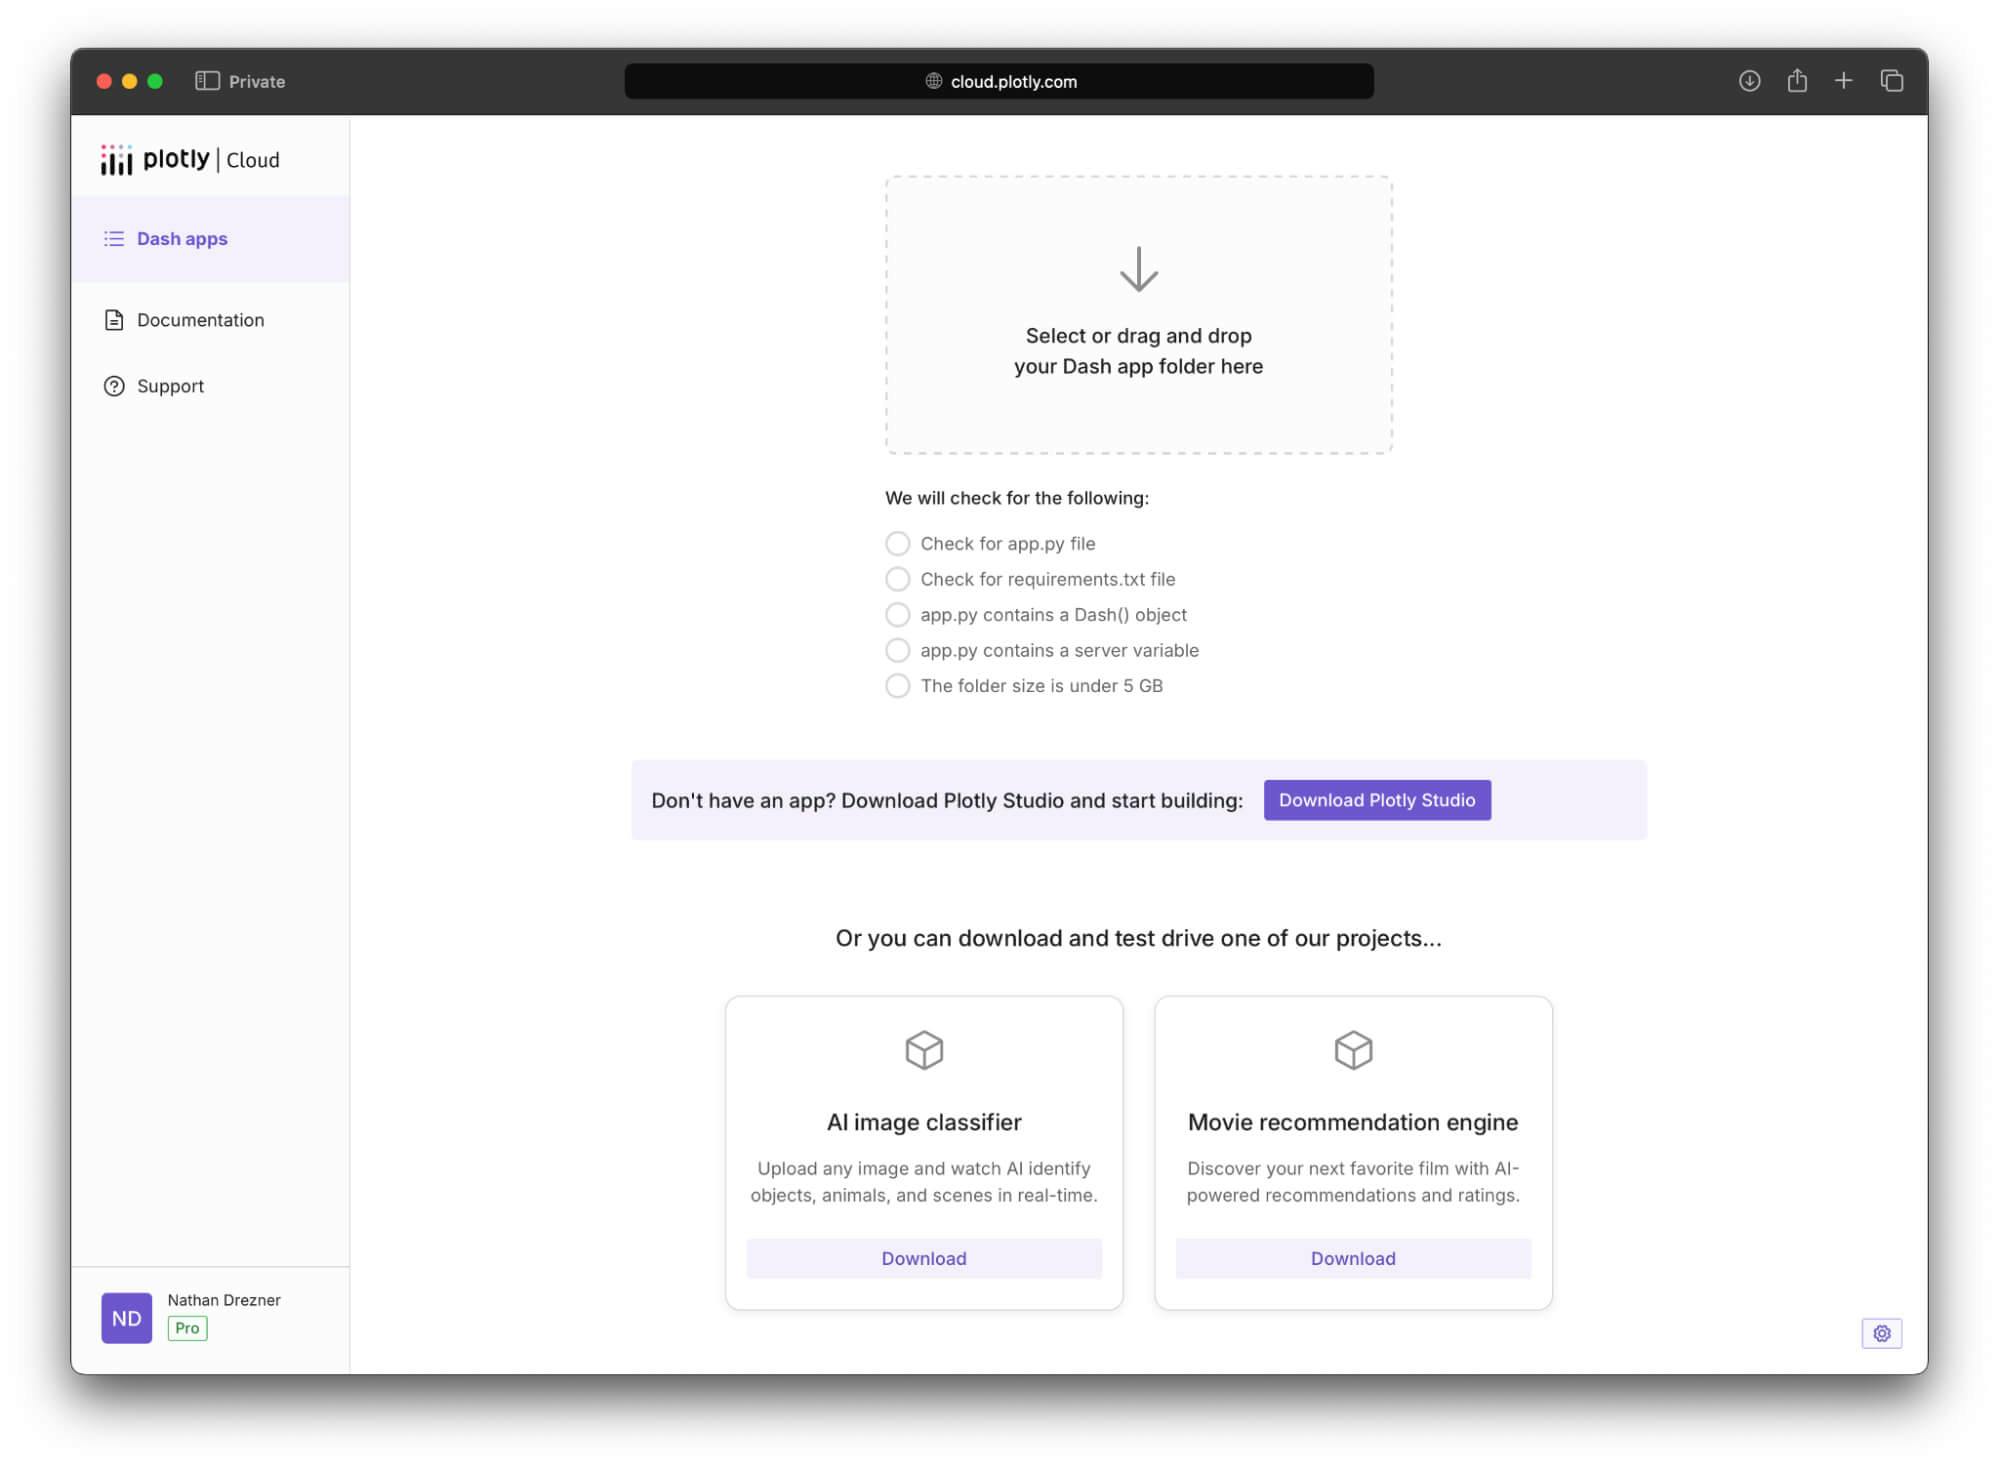The image size is (1999, 1469).
Task: Open a new tab with plus icon
Action: click(1843, 81)
